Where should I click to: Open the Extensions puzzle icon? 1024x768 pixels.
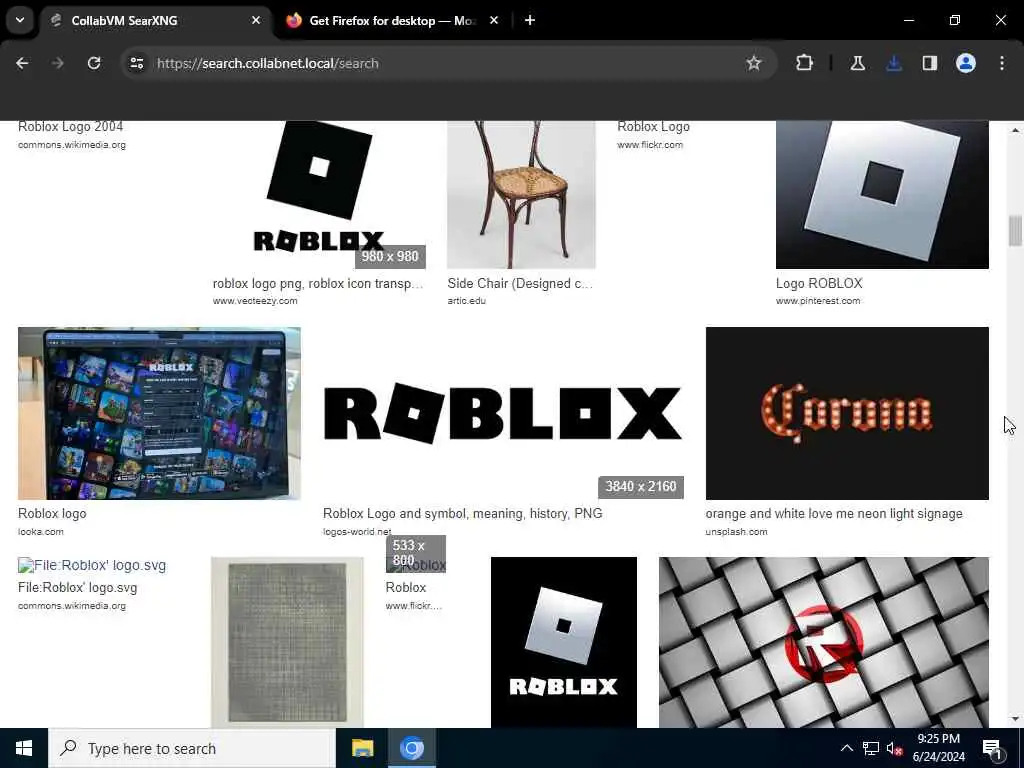point(805,63)
